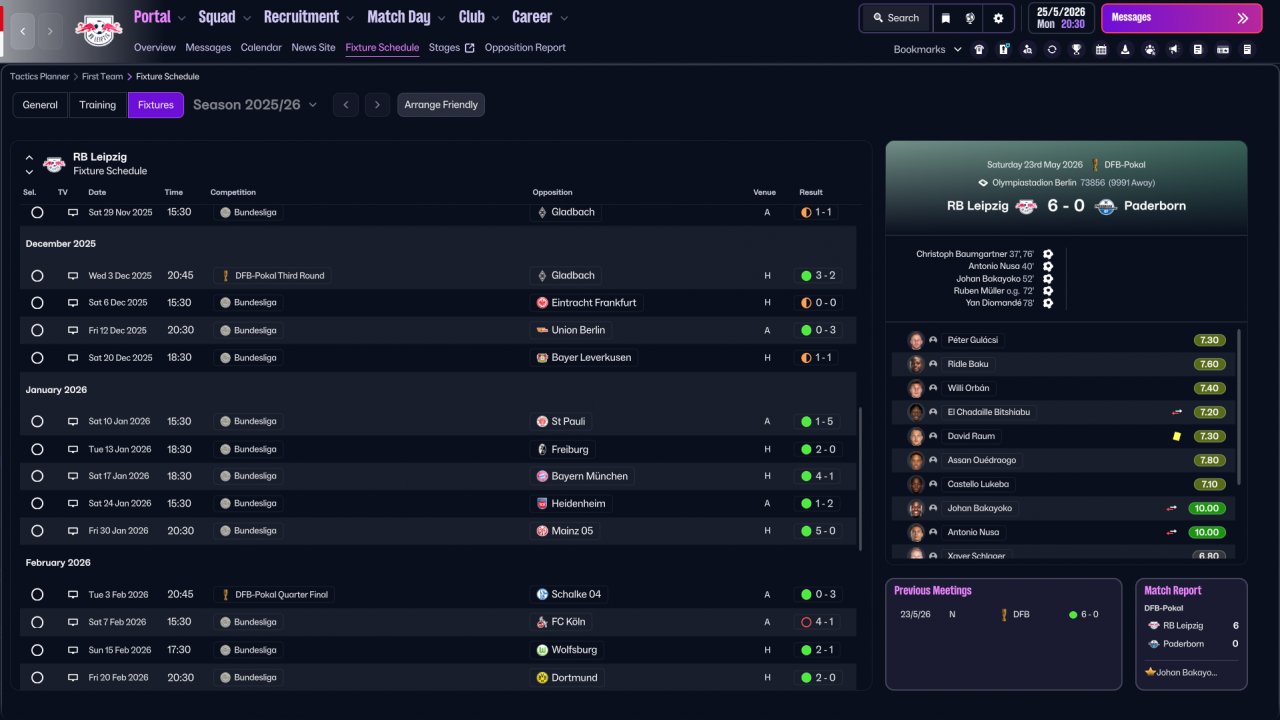Open the purple Messages button
The height and width of the screenshot is (720, 1280).
tap(1181, 18)
